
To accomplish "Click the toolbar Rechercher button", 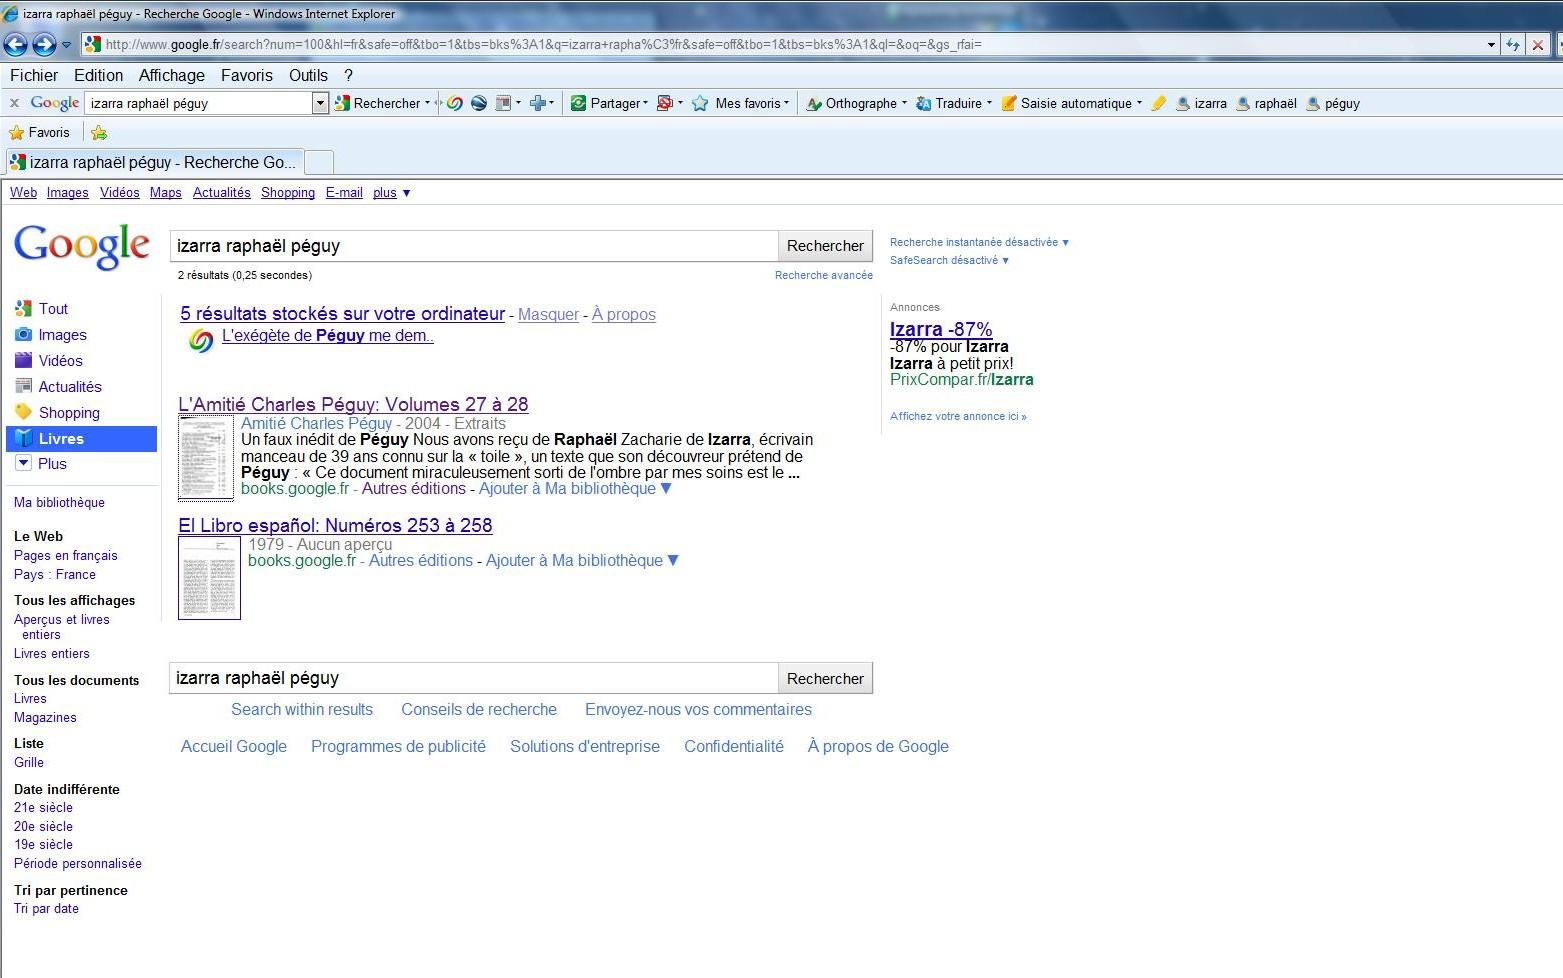I will pos(378,103).
